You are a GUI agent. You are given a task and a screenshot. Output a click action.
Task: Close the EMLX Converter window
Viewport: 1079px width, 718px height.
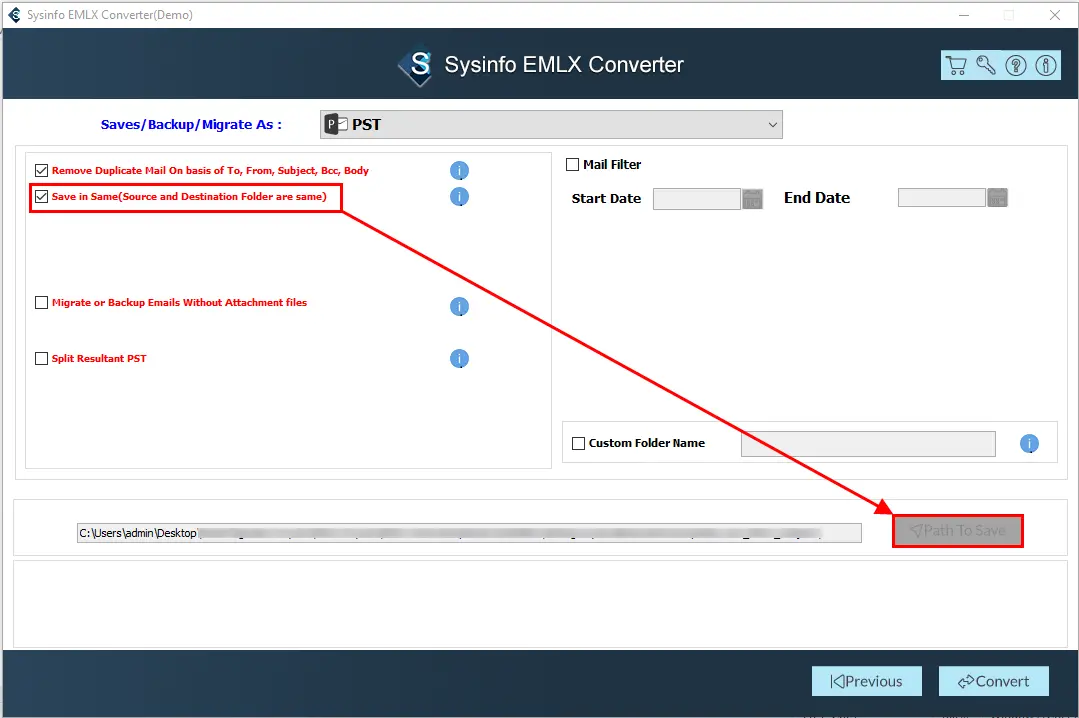pos(1054,14)
